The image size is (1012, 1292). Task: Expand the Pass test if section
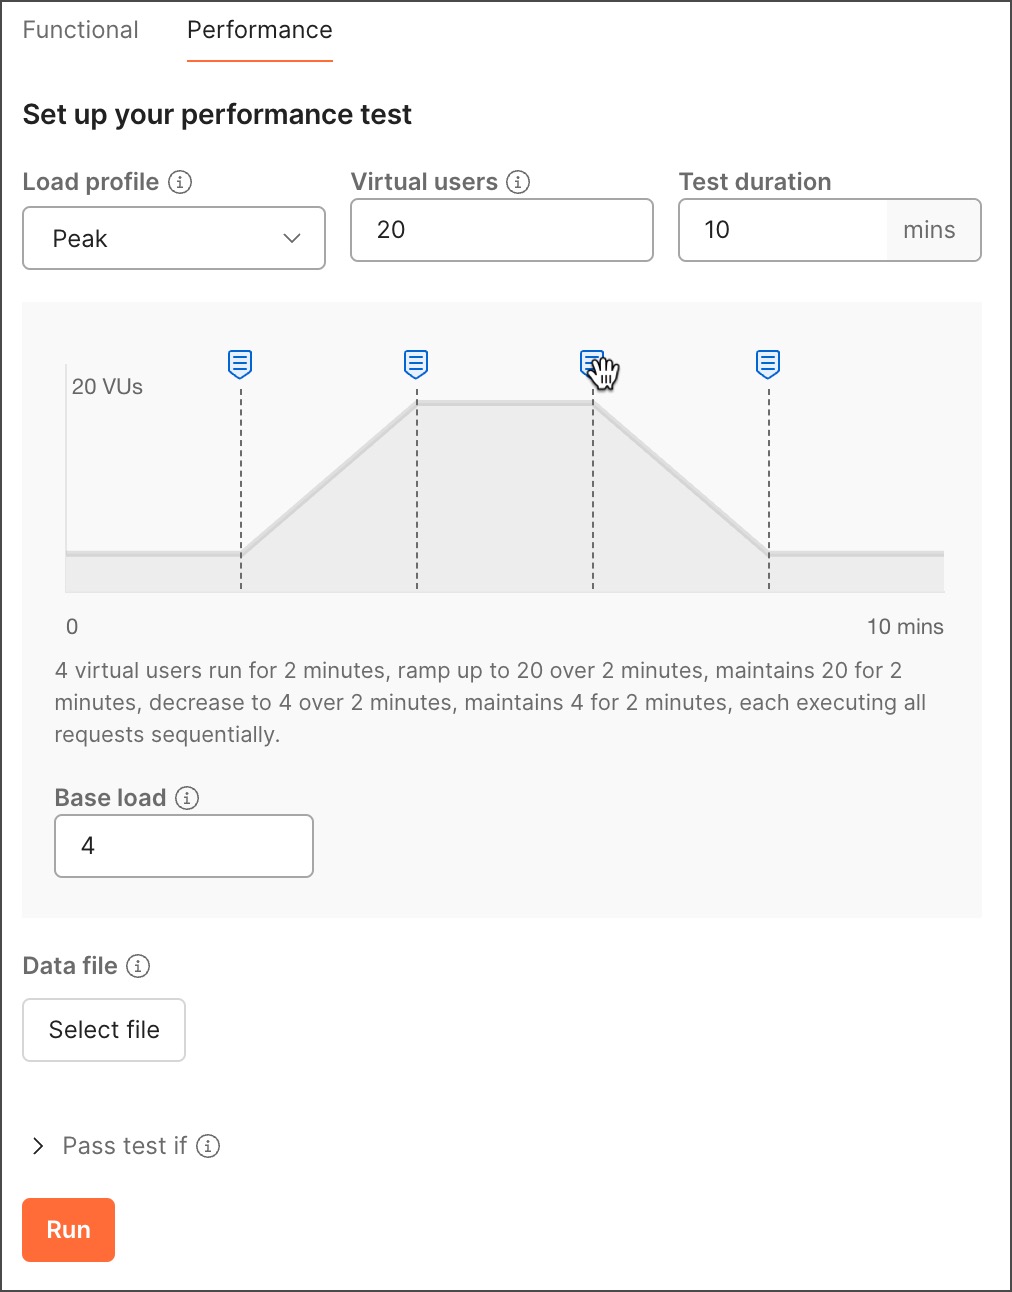(38, 1146)
